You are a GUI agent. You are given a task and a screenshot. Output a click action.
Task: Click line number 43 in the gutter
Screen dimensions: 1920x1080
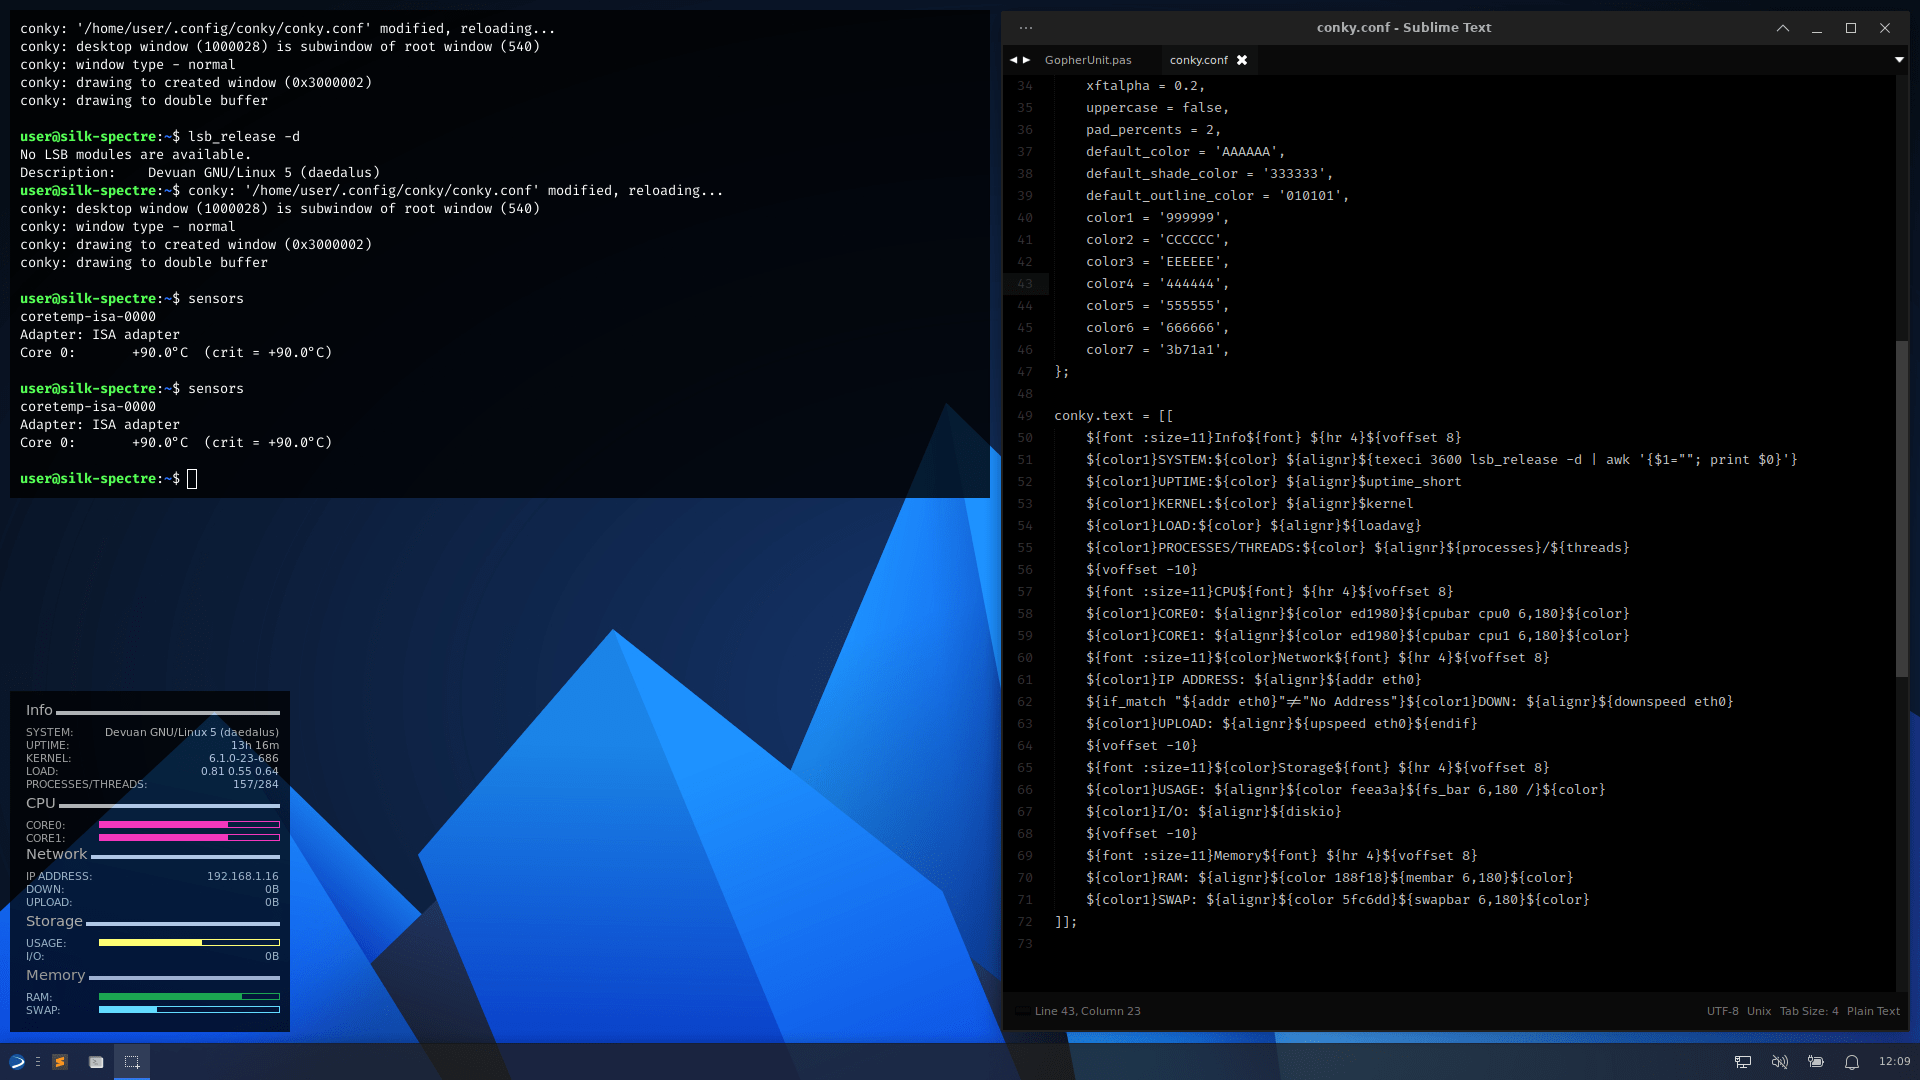click(x=1025, y=284)
